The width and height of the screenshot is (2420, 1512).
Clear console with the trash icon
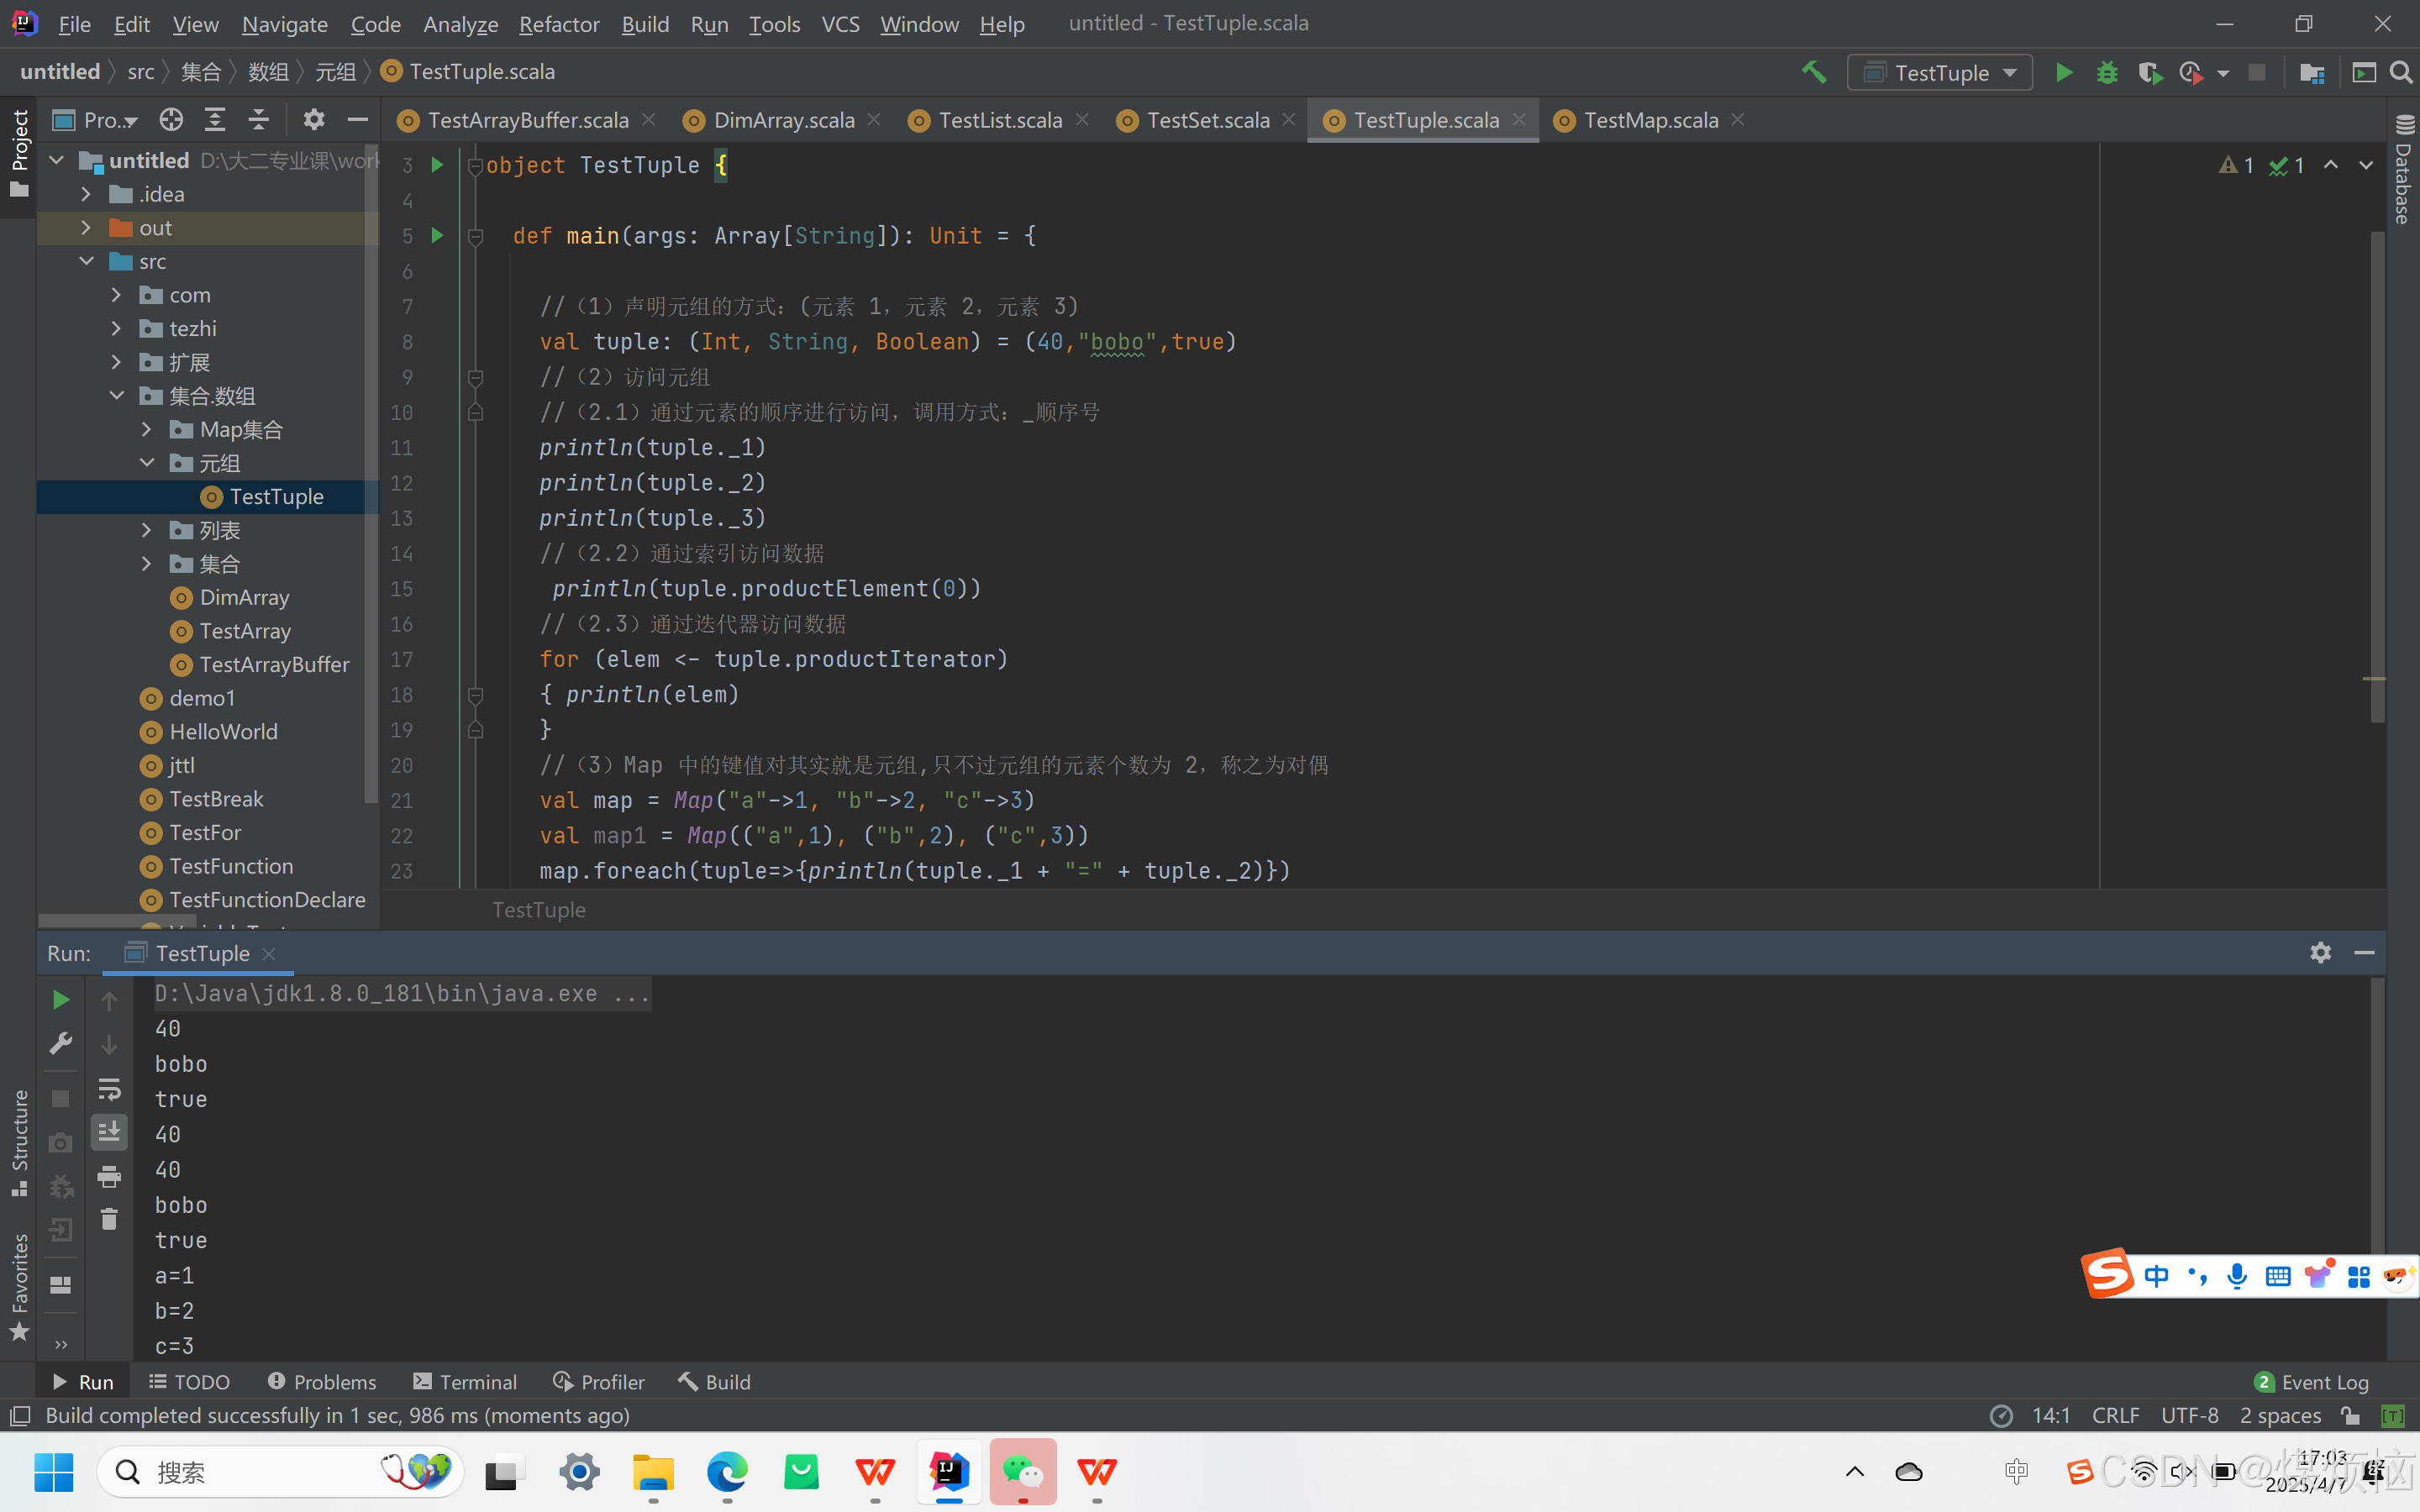coord(109,1219)
